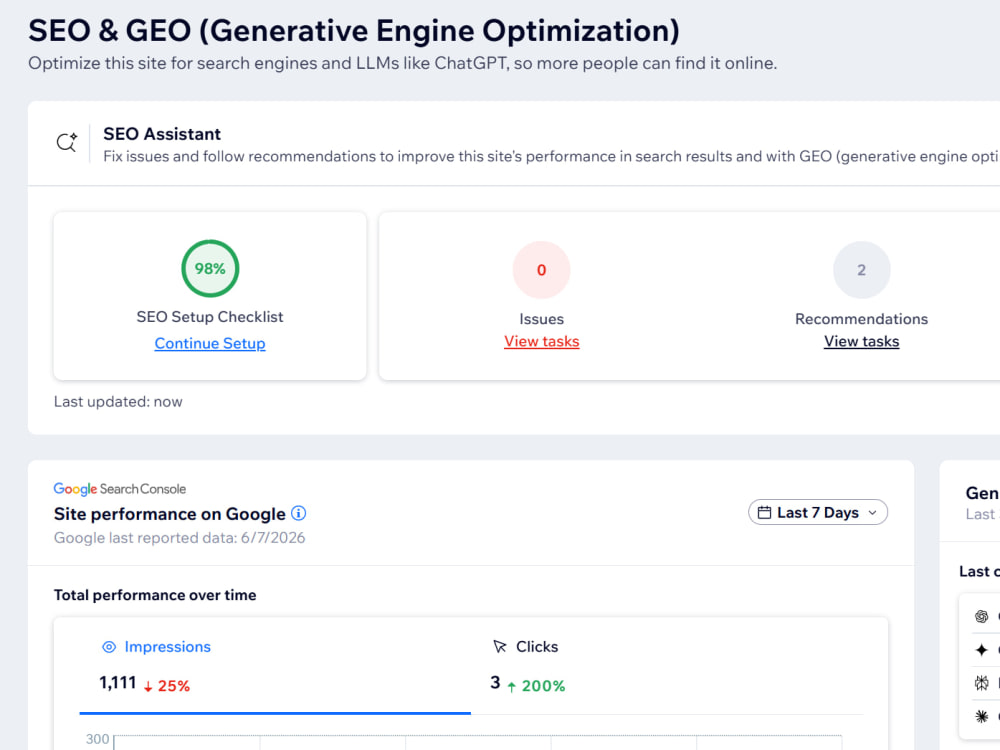Click the eye icon next to Impressions
The width and height of the screenshot is (1000, 750).
pos(109,647)
